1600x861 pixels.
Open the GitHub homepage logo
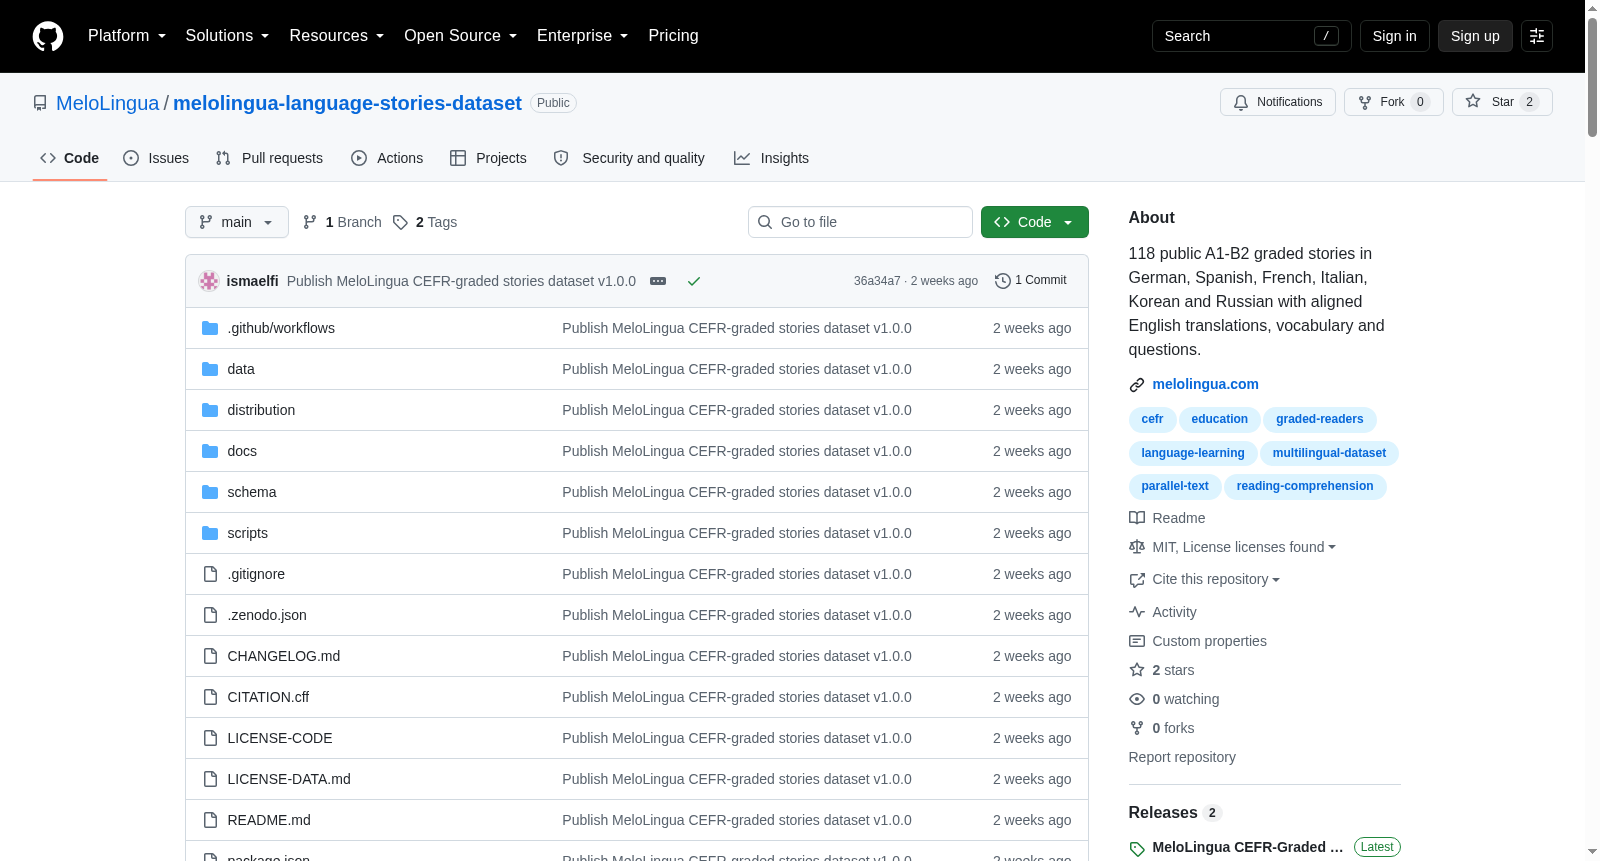pos(48,36)
